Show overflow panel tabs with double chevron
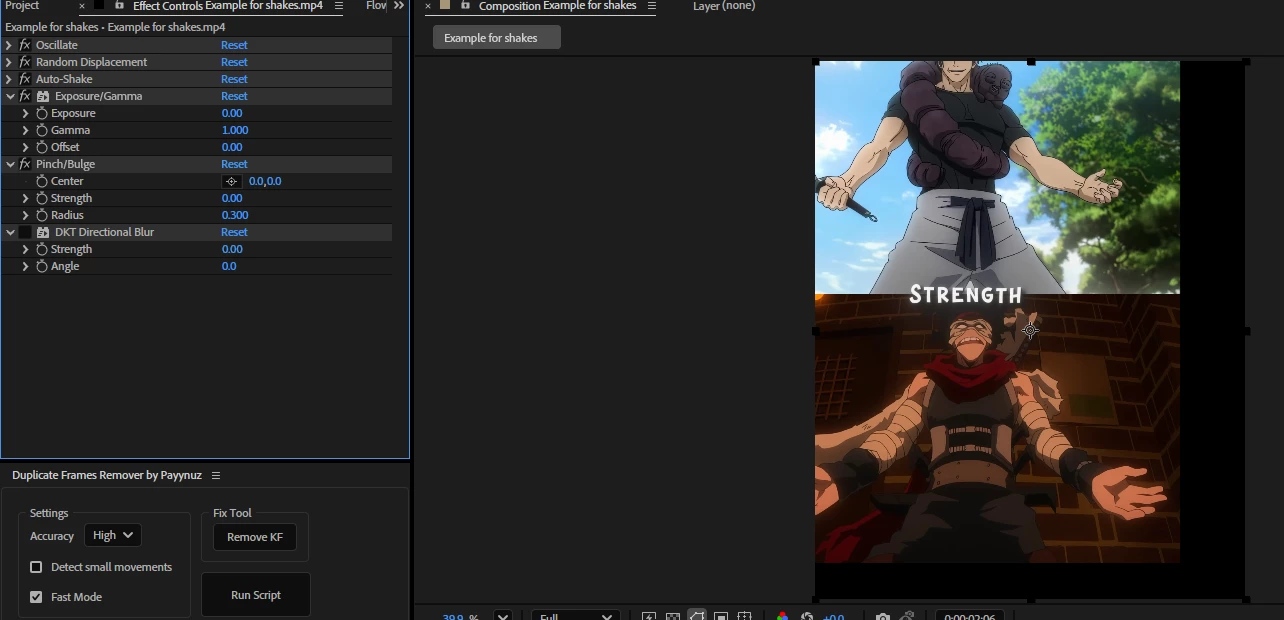This screenshot has width=1284, height=620. [399, 6]
